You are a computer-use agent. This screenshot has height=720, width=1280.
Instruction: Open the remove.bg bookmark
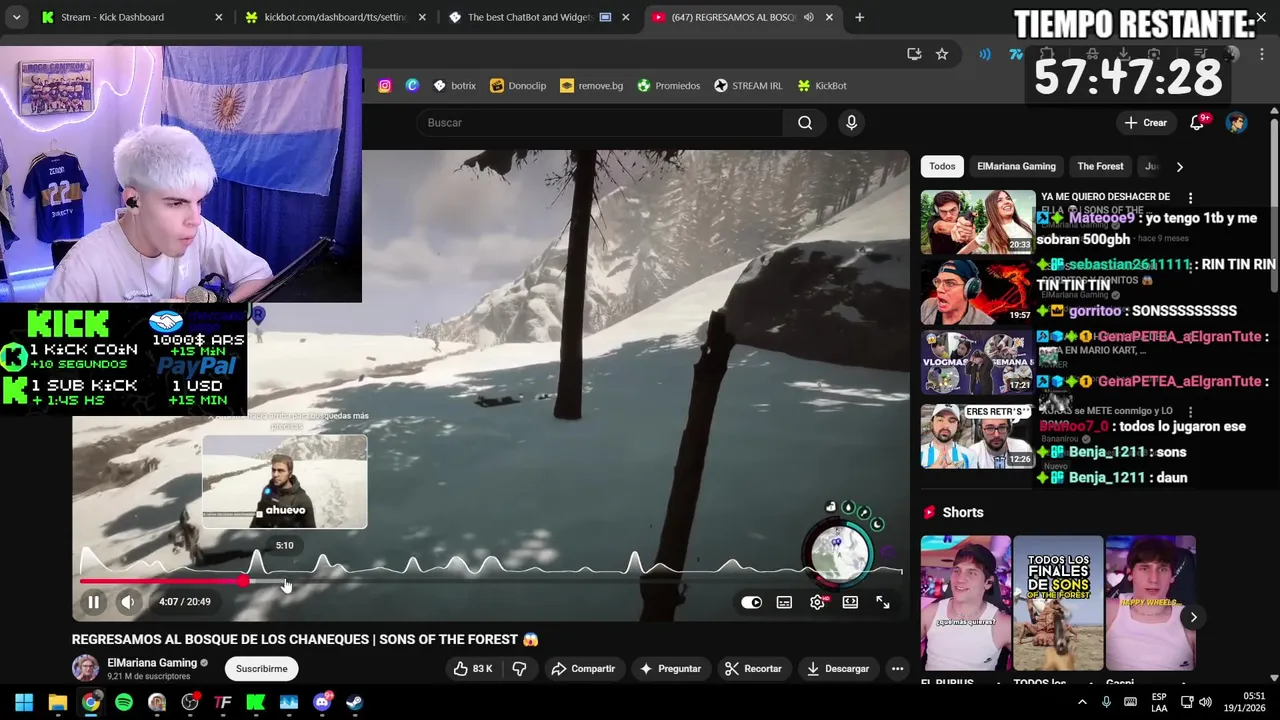point(591,86)
